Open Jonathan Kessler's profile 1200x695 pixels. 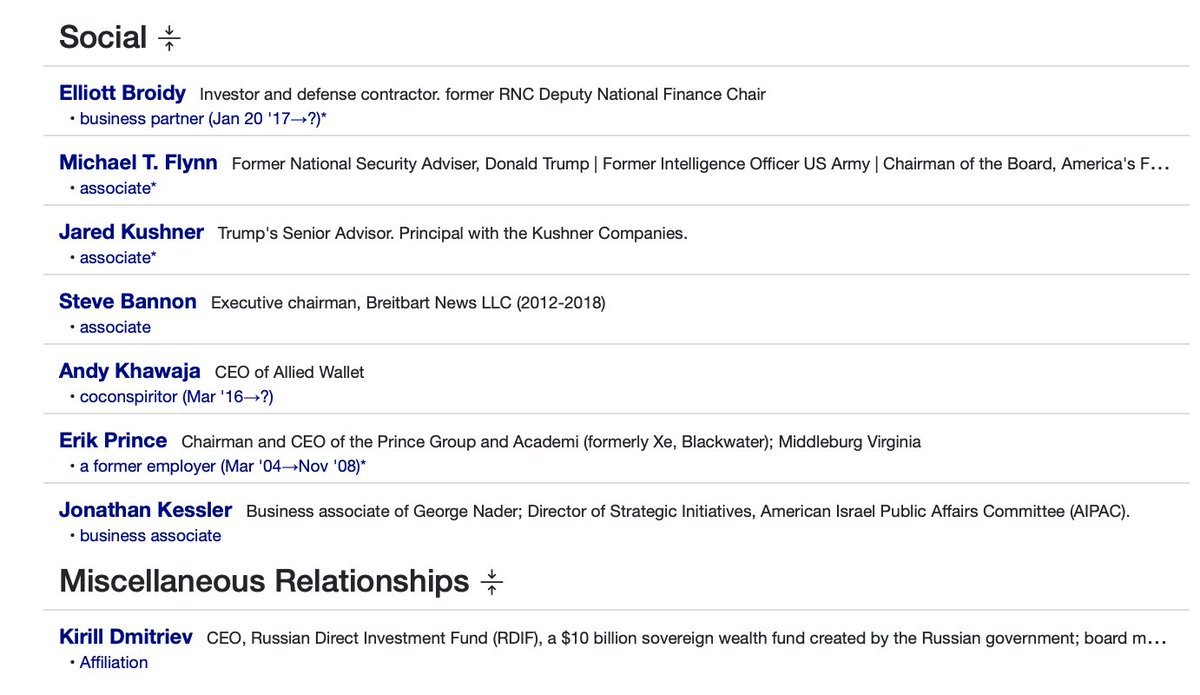click(x=145, y=510)
